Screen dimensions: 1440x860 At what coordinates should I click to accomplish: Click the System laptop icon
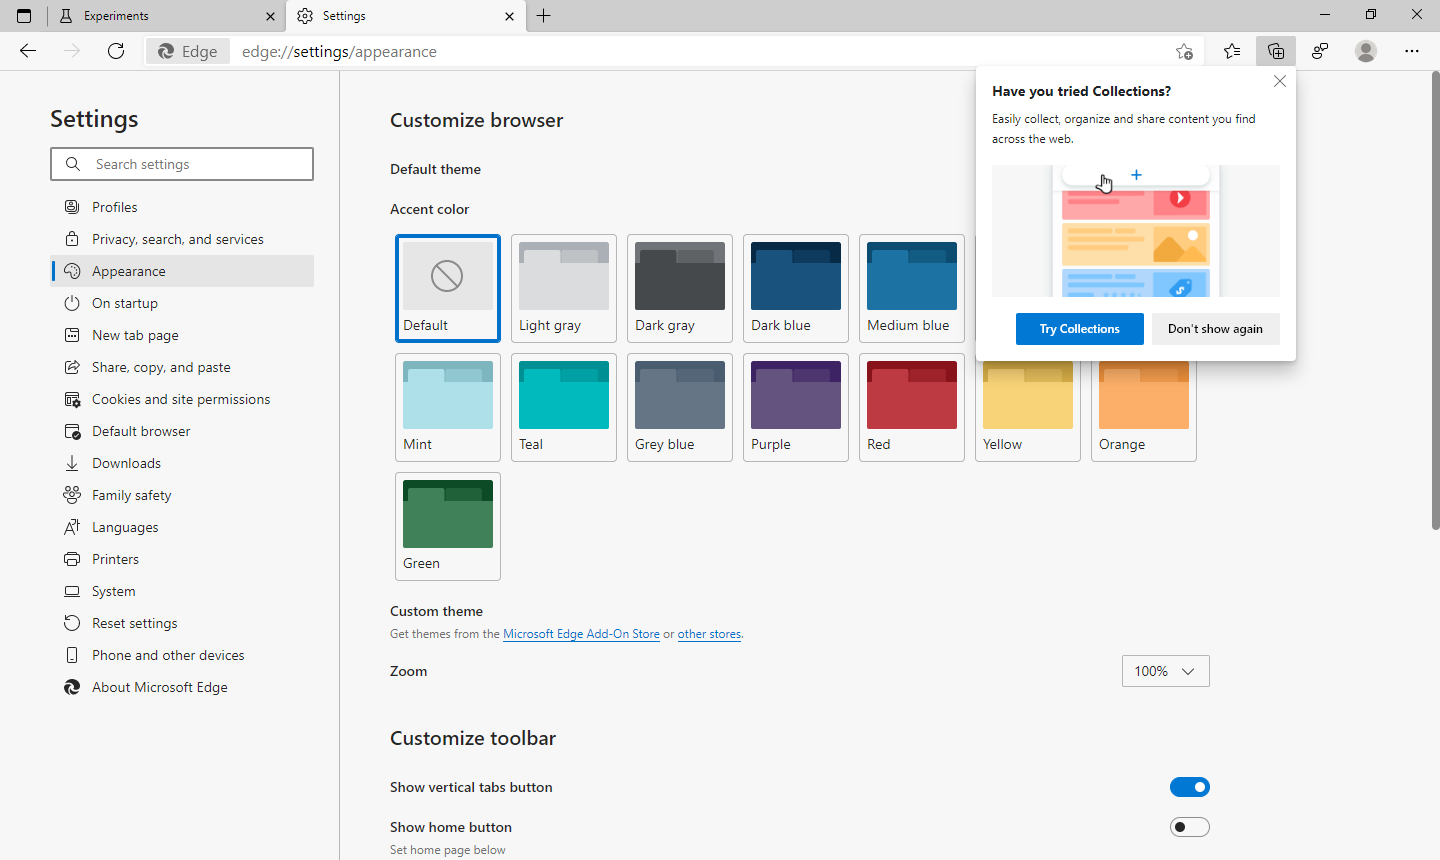click(x=72, y=591)
